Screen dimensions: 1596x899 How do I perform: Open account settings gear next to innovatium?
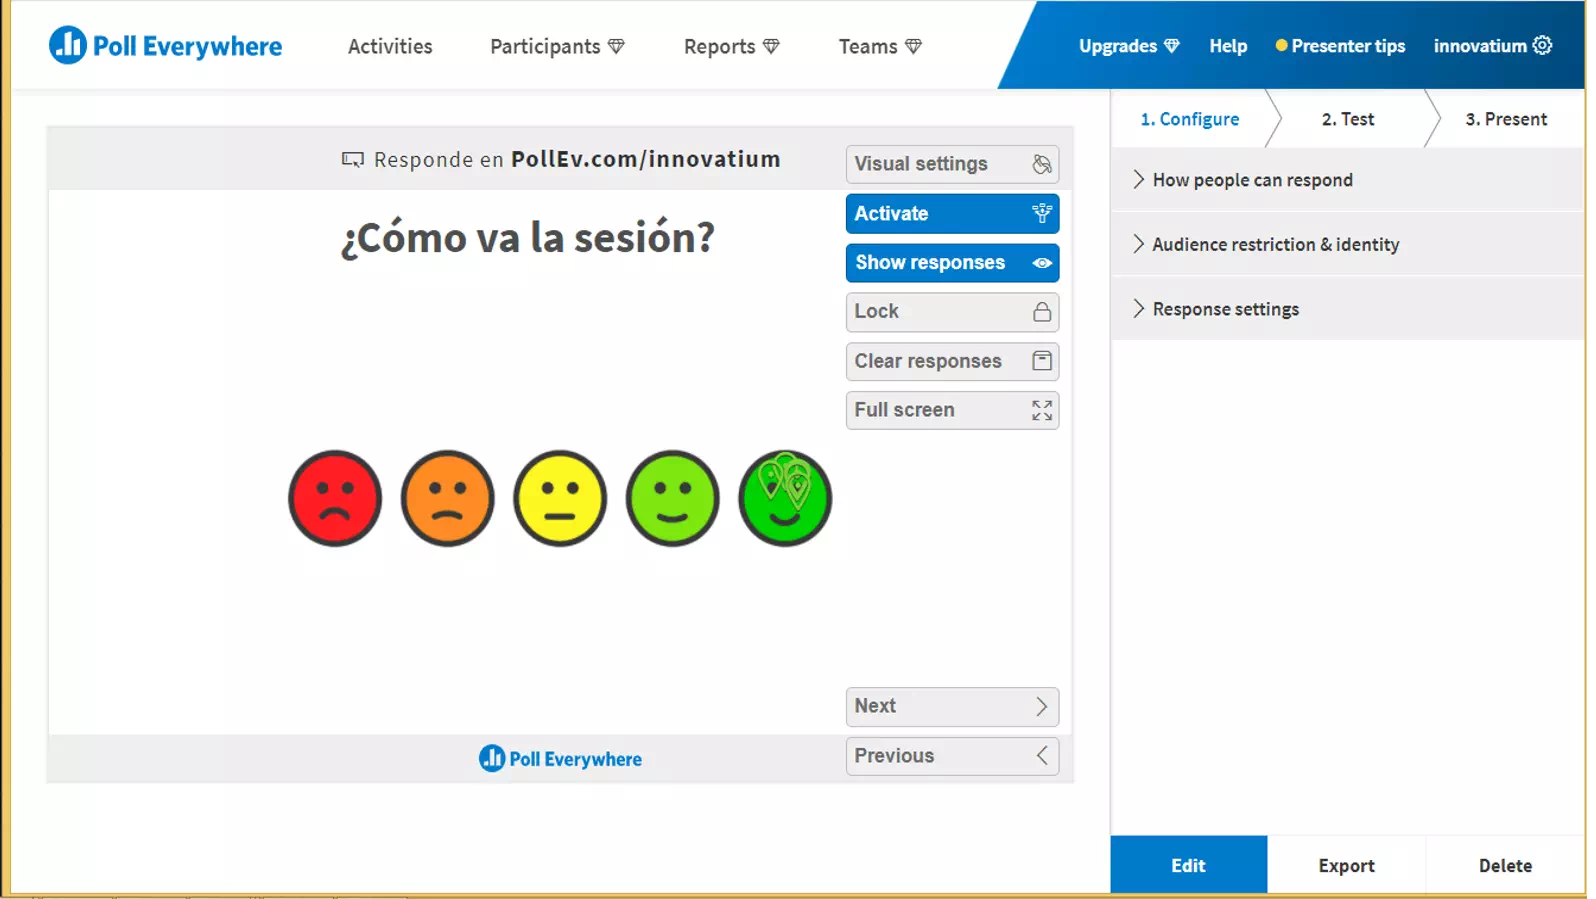coord(1543,45)
